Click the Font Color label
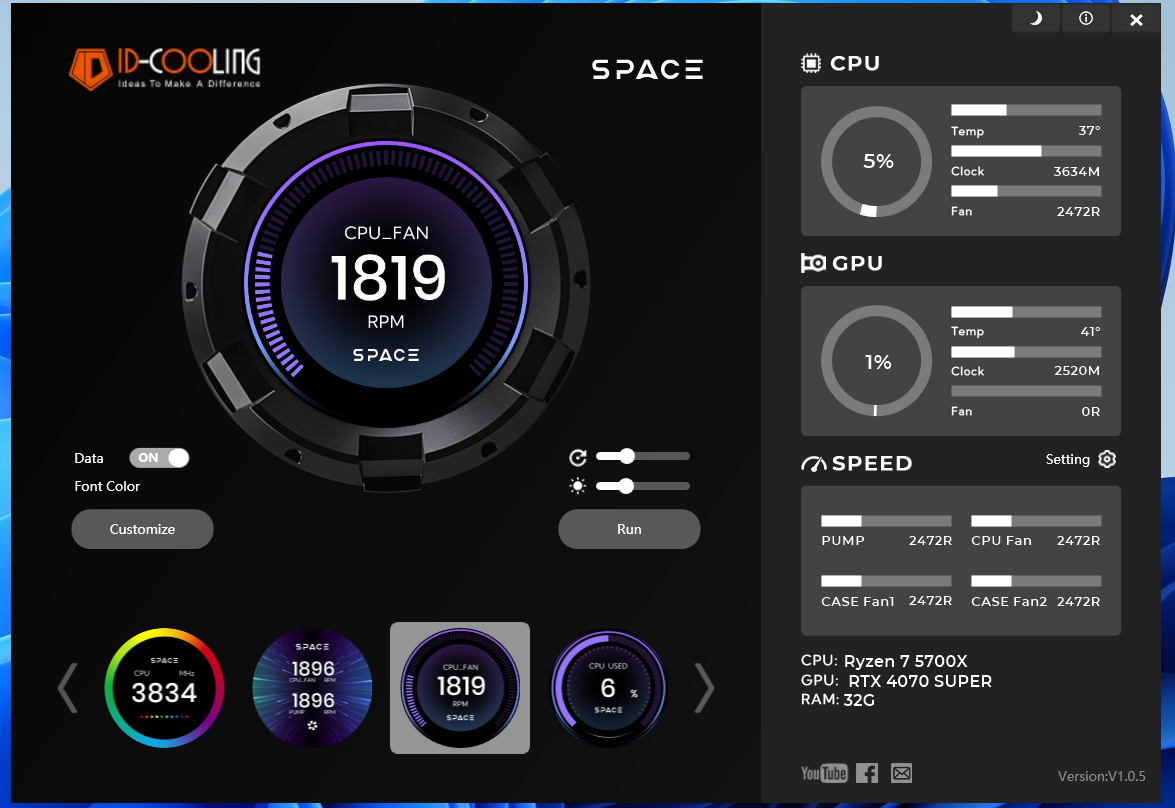 click(107, 486)
